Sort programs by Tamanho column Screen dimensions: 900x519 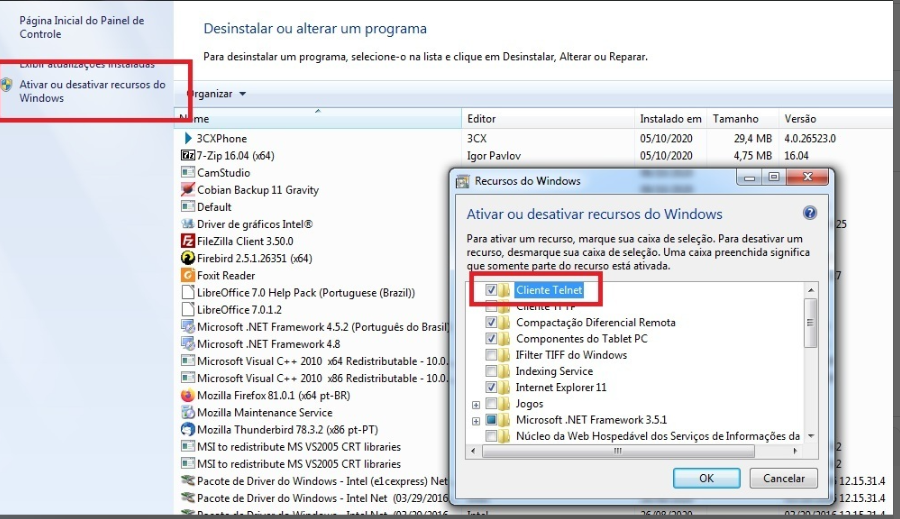point(742,119)
